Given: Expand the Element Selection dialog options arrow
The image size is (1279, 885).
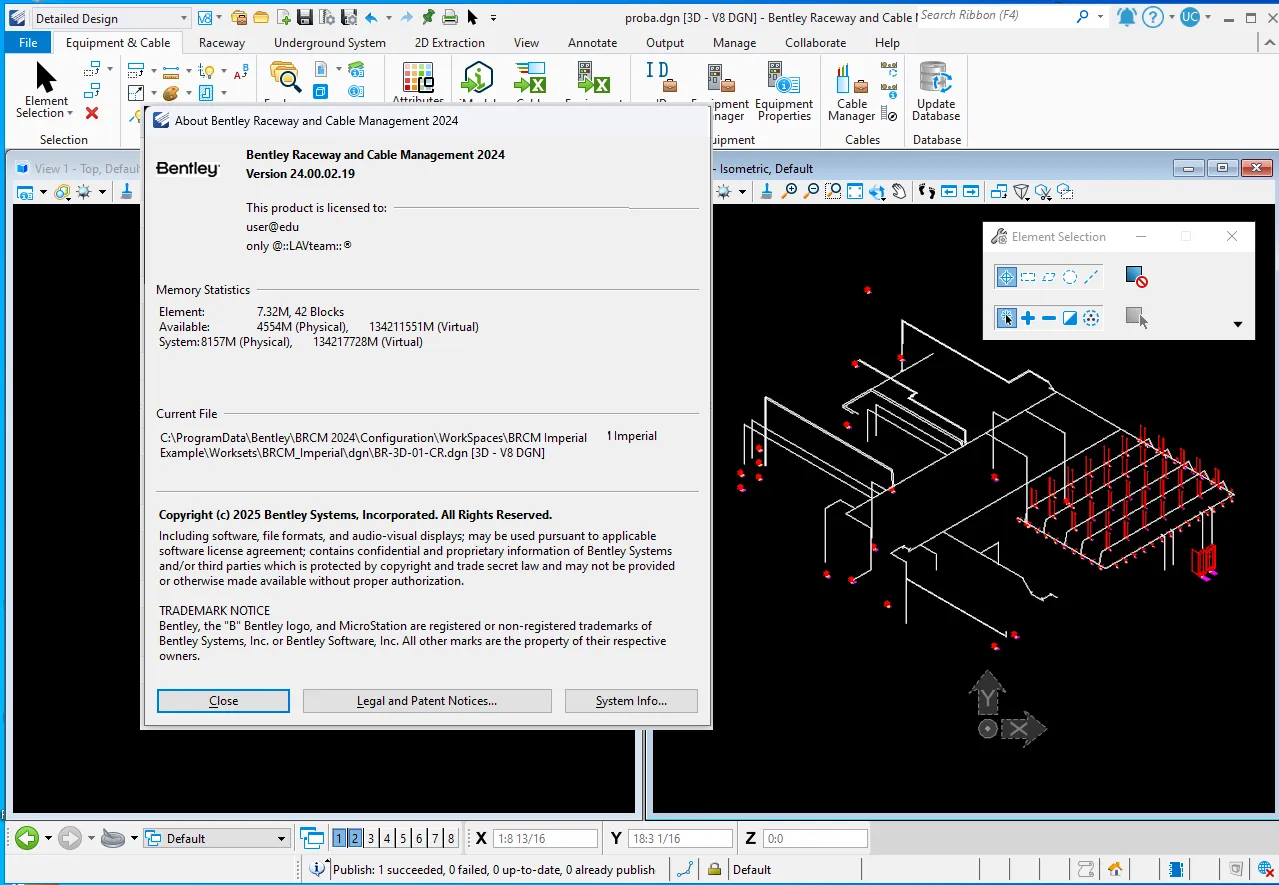Looking at the screenshot, I should coord(1237,324).
